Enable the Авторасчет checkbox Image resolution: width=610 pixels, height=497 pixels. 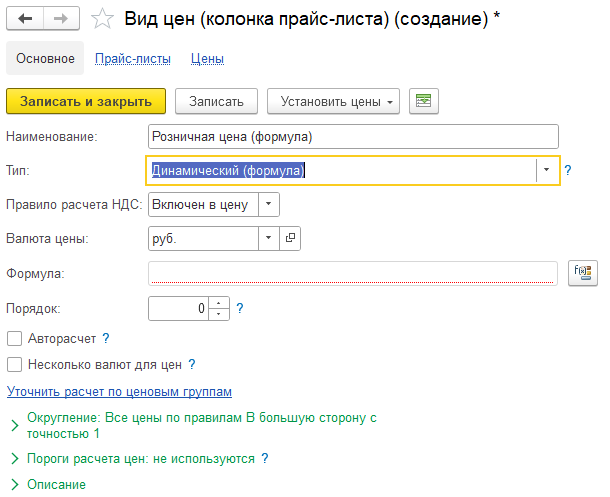pos(14,339)
